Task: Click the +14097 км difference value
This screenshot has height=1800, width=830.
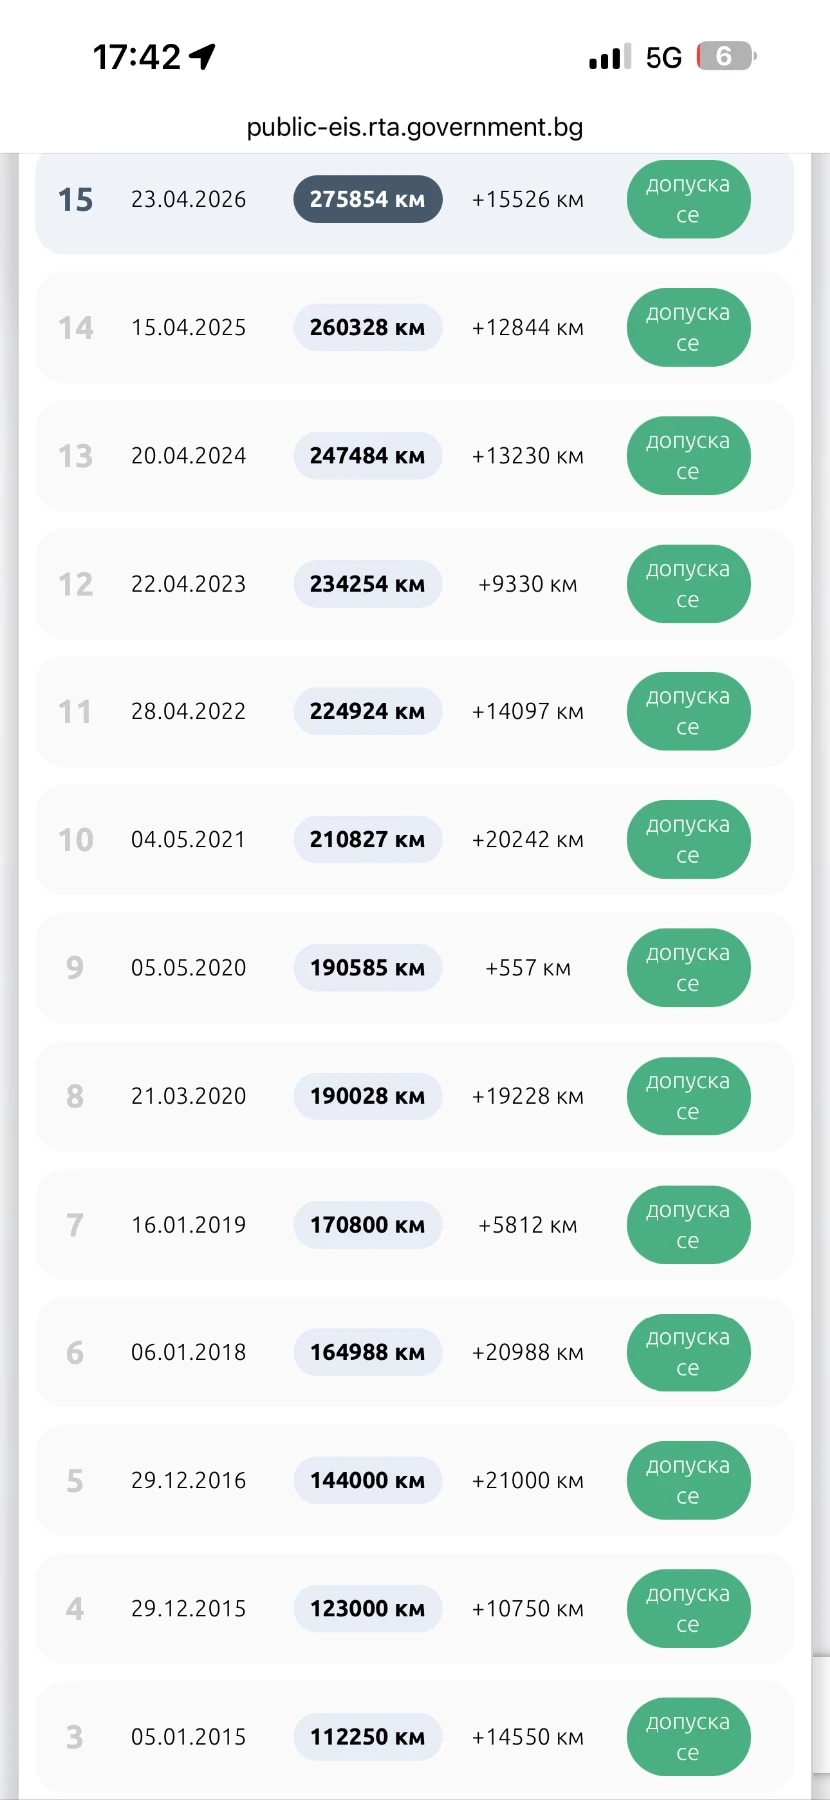Action: 528,712
